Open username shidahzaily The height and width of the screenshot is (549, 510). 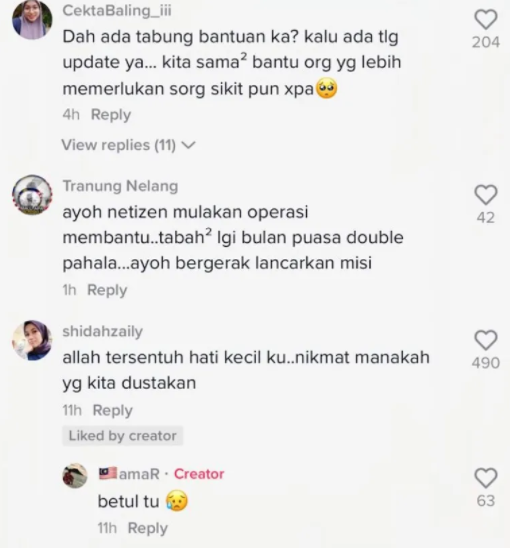[103, 332]
